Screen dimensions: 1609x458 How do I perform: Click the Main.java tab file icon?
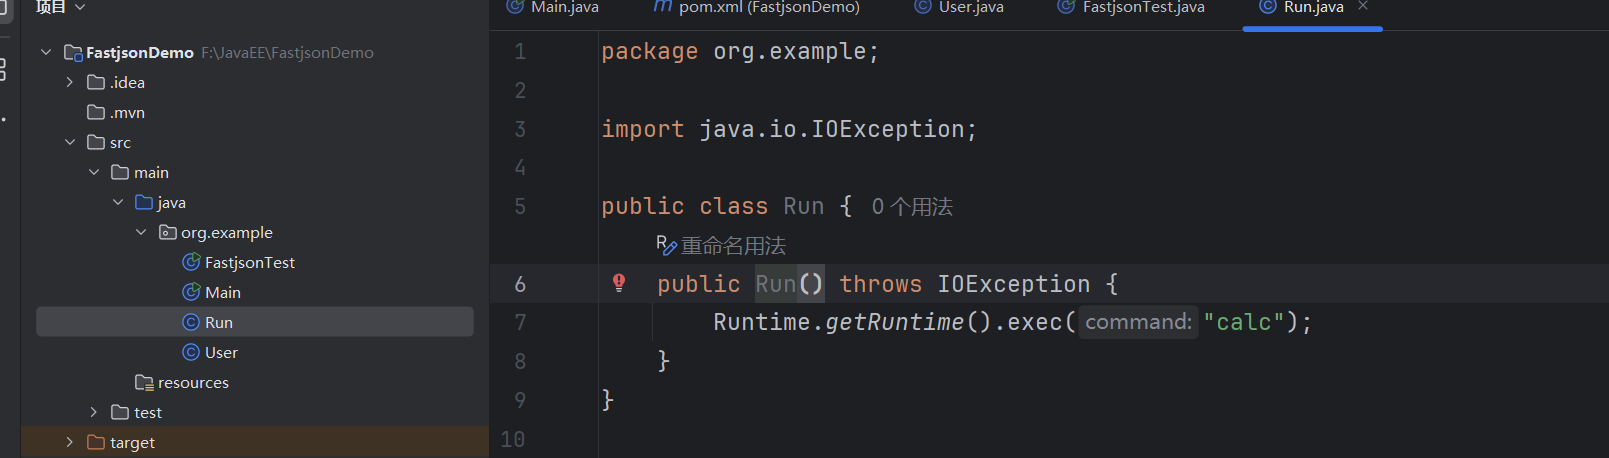point(514,6)
